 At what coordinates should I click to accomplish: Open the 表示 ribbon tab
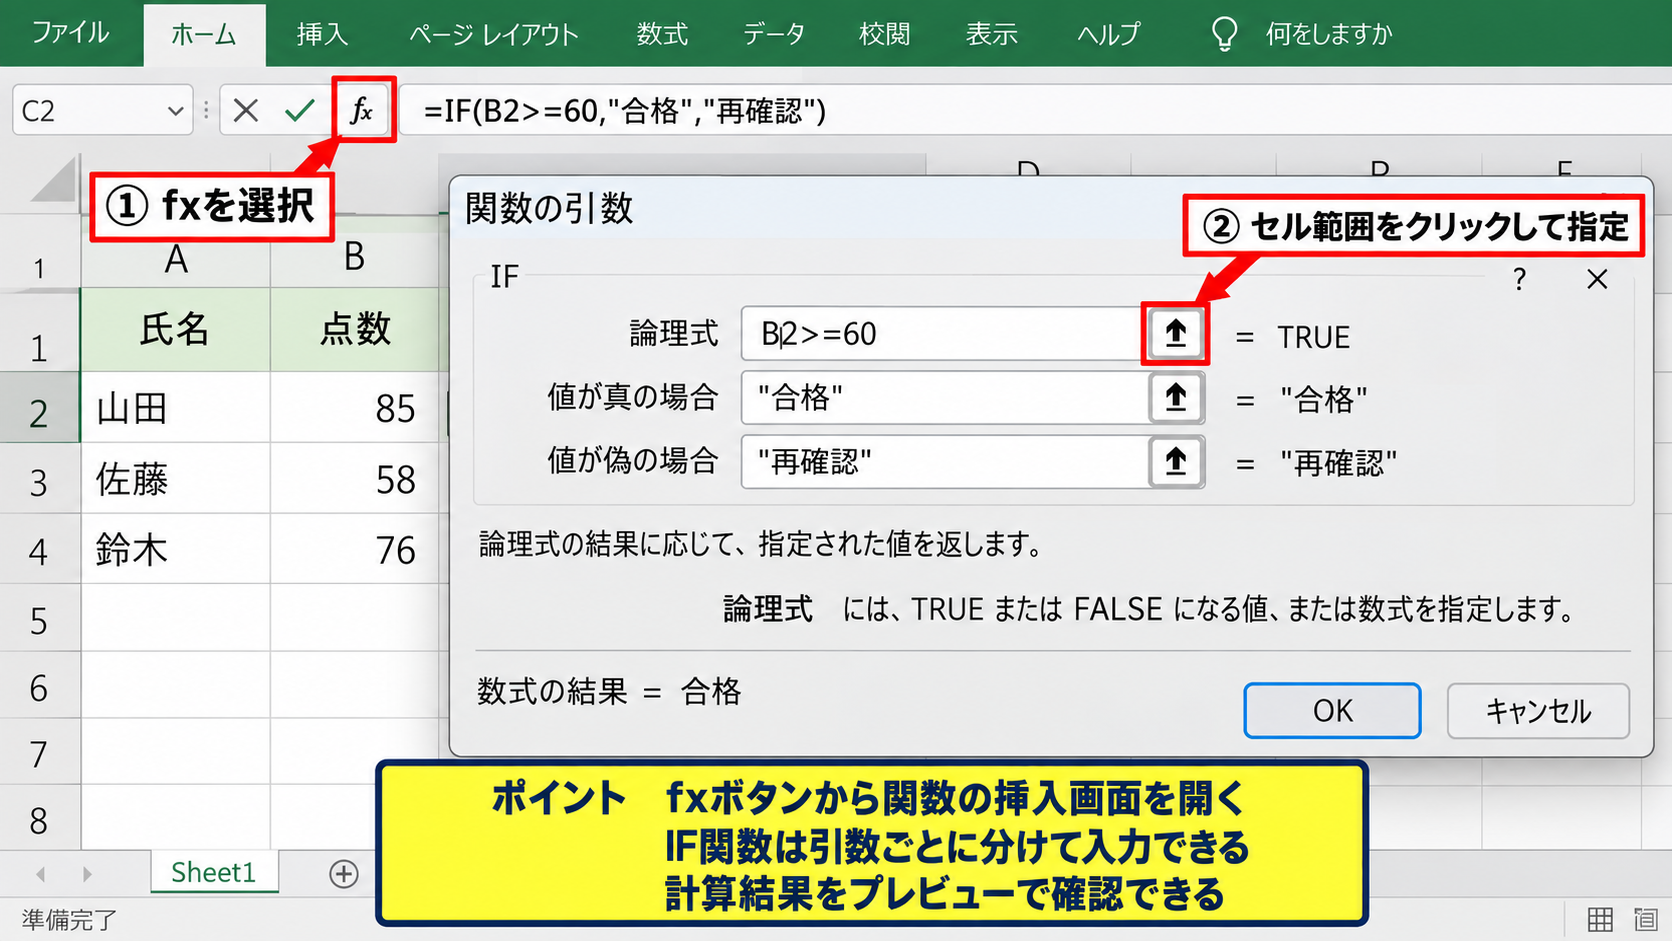point(991,34)
